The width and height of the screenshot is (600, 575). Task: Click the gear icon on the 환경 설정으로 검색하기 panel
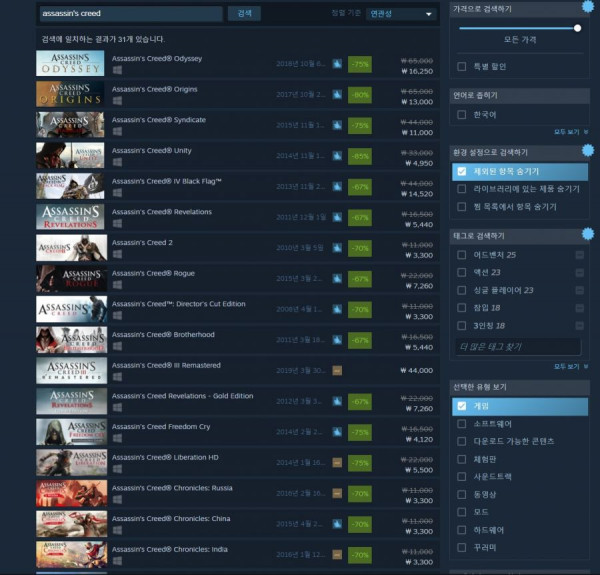[588, 150]
